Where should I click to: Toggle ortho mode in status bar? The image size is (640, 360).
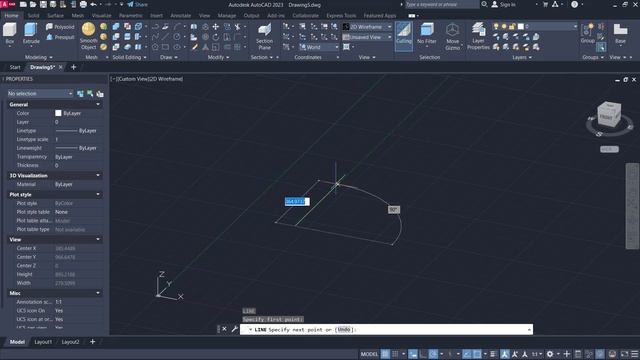[x=423, y=354]
